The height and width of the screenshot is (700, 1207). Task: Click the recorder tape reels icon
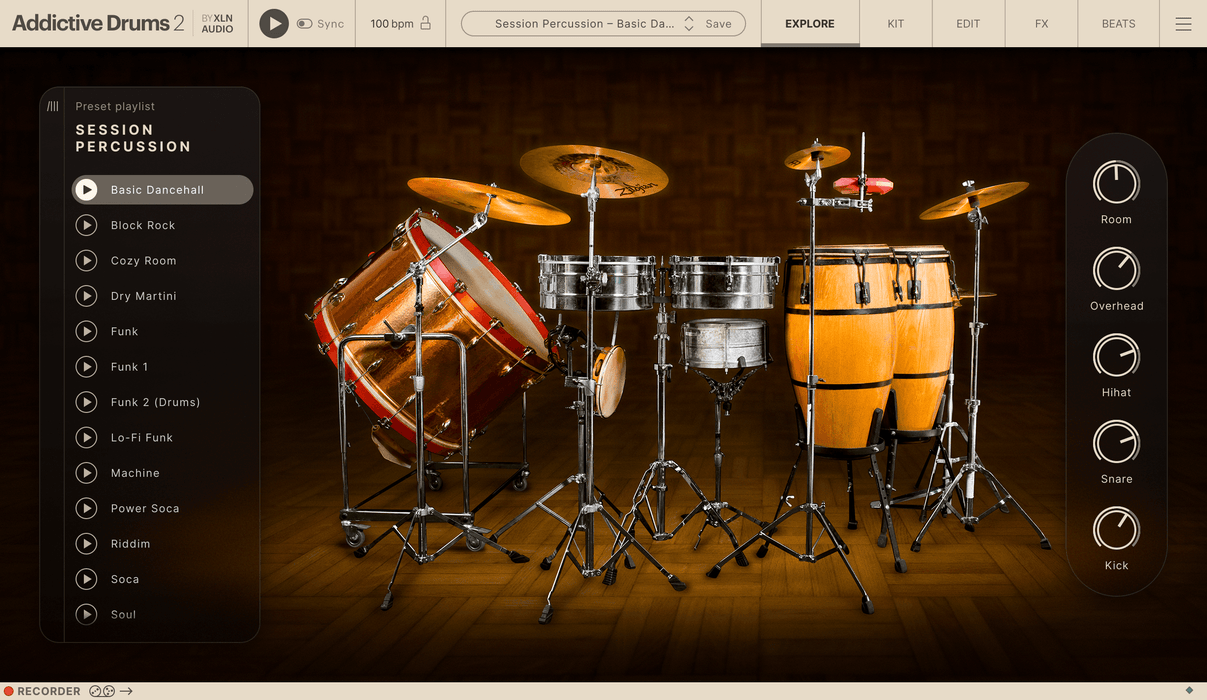pyautogui.click(x=102, y=691)
